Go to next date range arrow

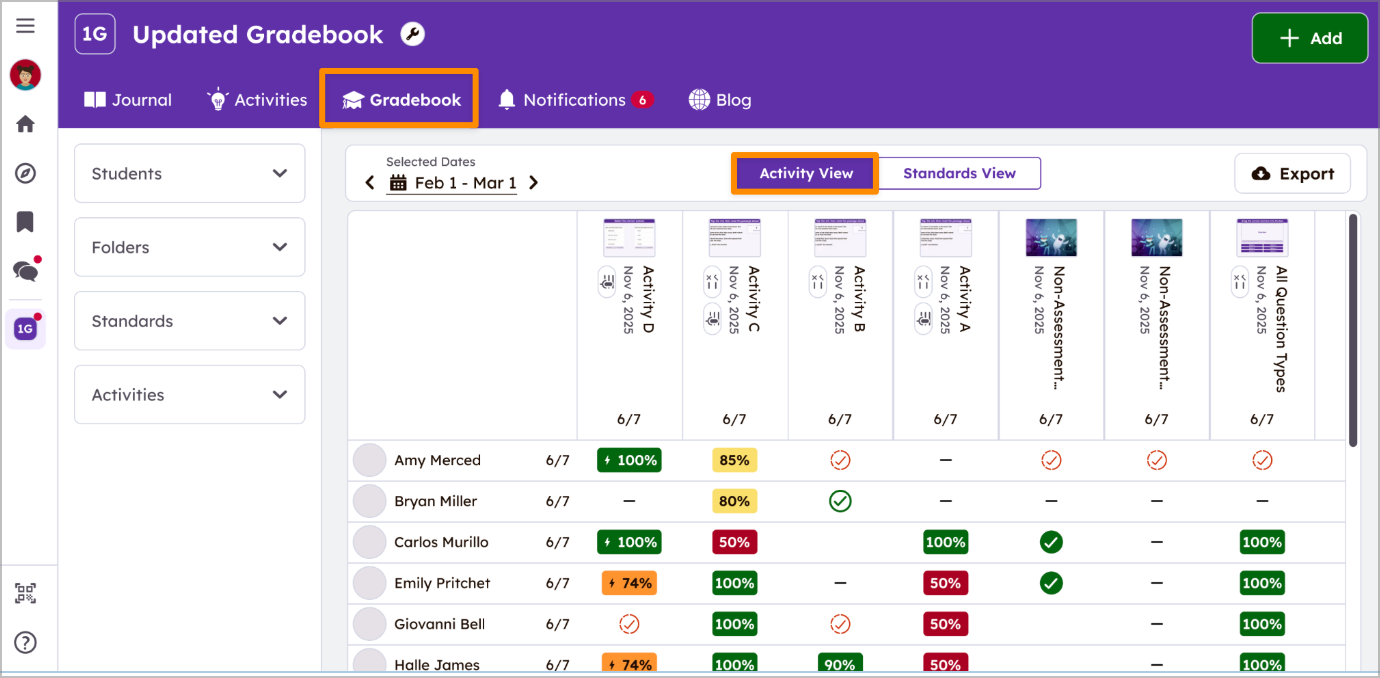tap(534, 183)
